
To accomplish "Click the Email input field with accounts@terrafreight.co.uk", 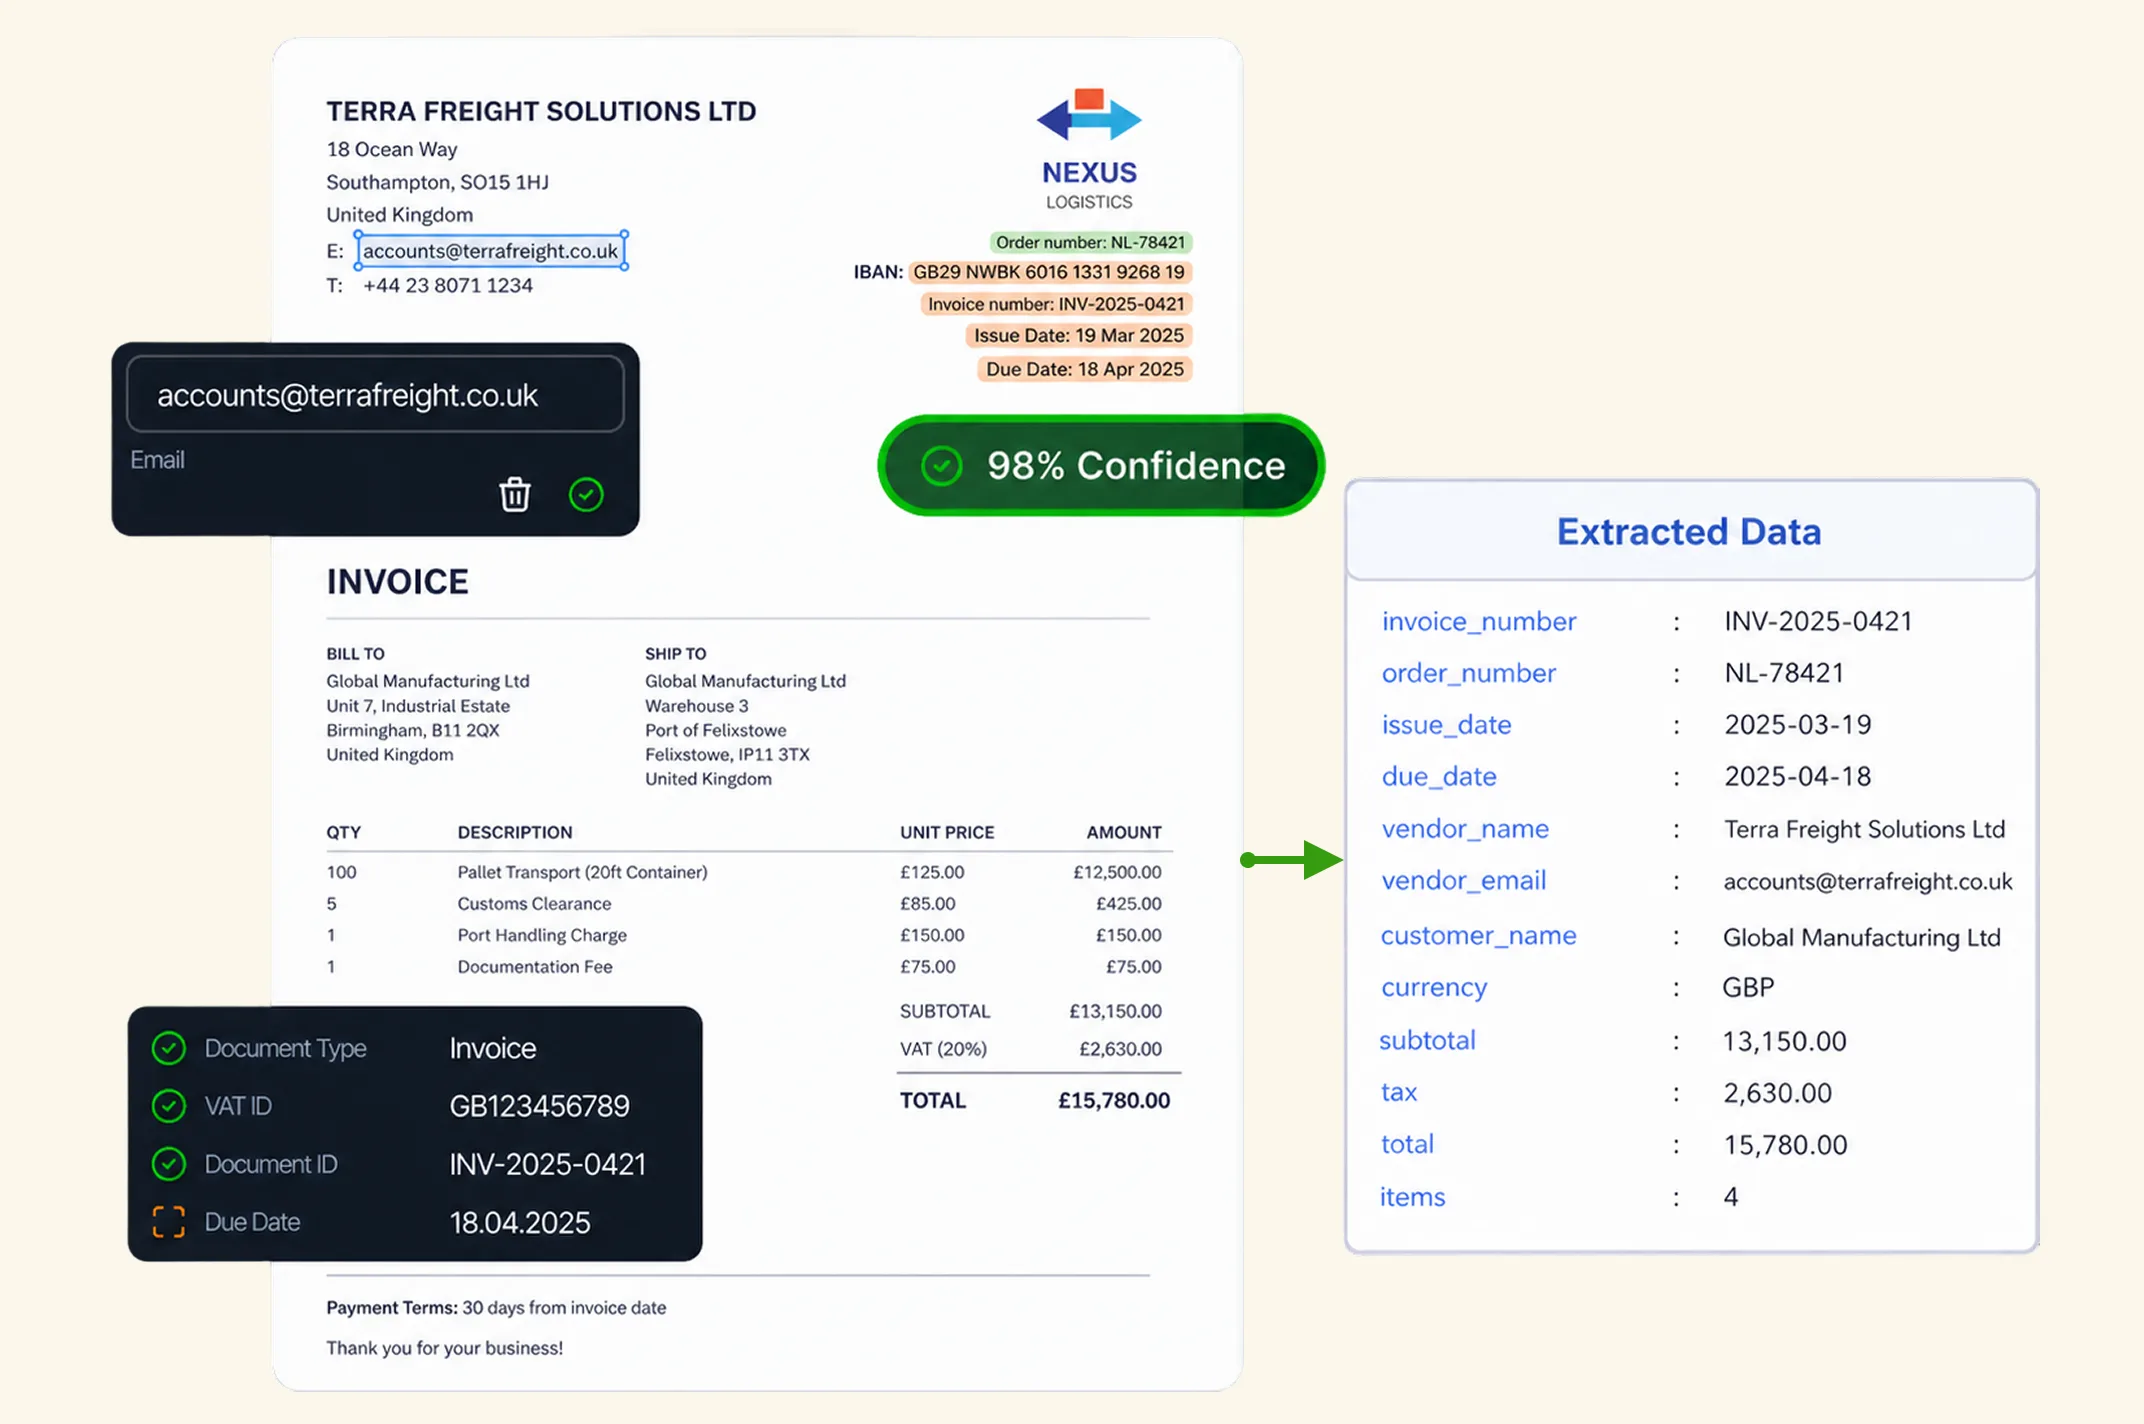I will tap(375, 395).
